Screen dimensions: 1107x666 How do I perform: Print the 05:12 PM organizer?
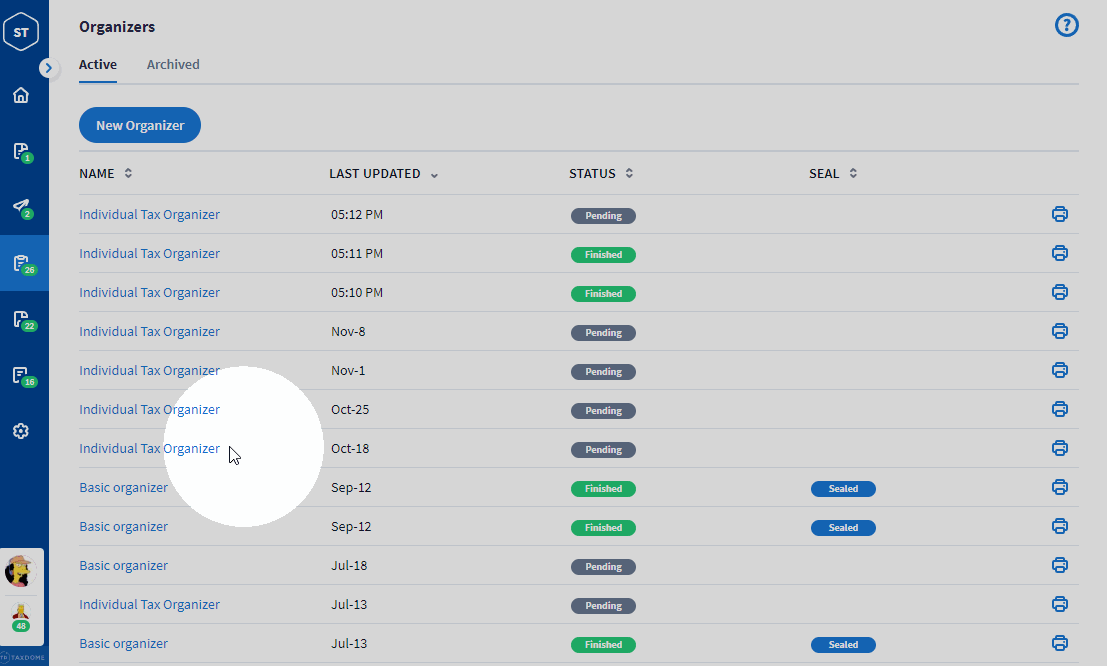[x=1060, y=214]
